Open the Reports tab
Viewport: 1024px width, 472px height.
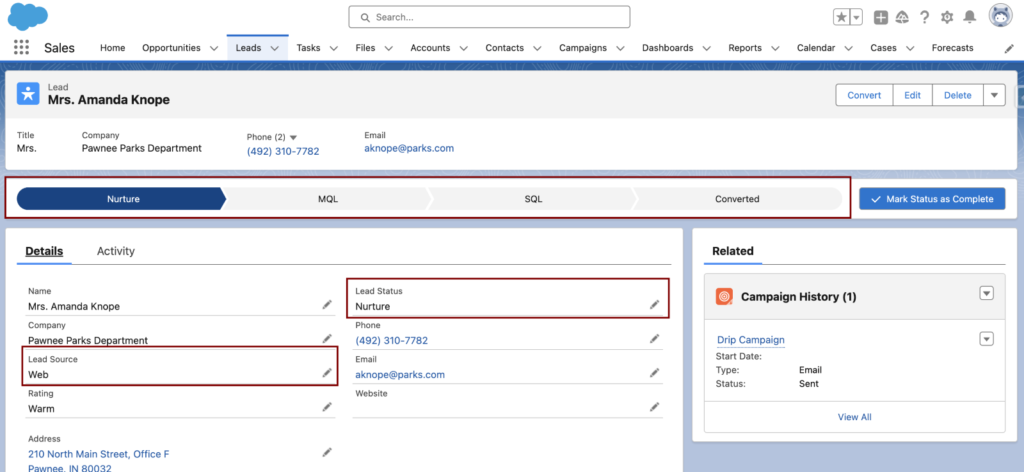[x=744, y=48]
